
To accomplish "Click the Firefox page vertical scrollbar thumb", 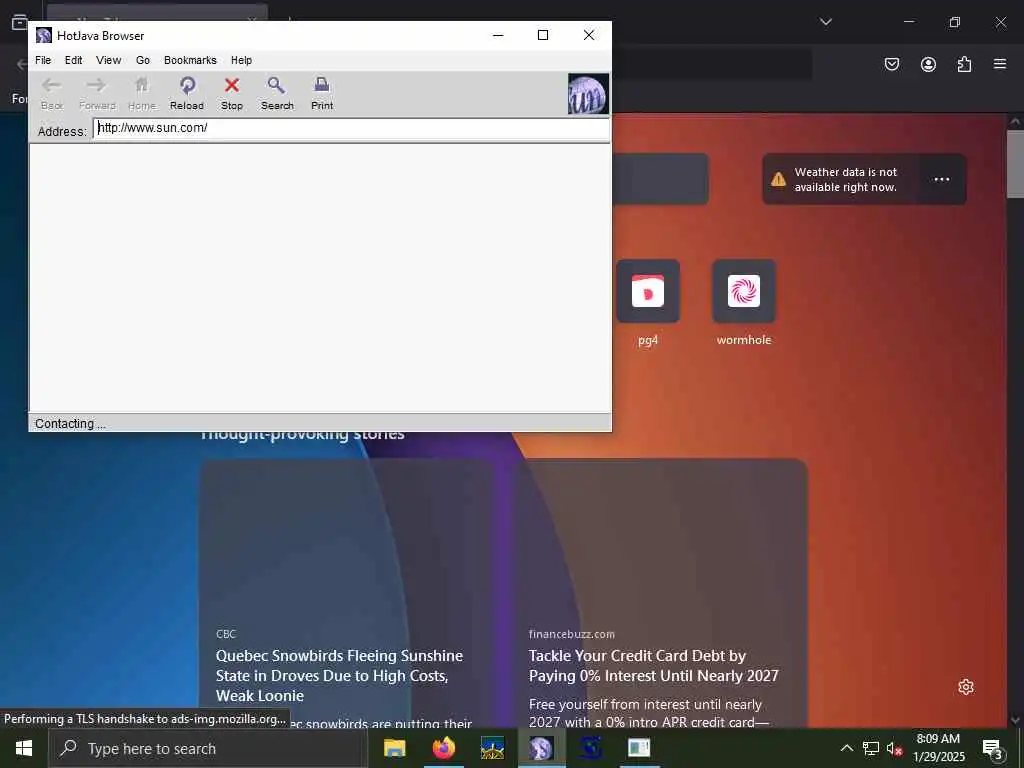I will [1015, 163].
